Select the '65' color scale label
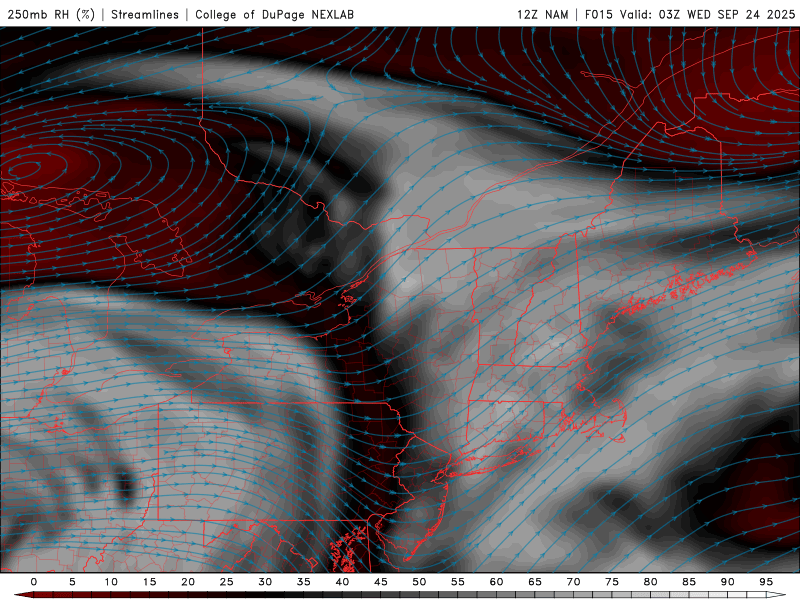 tap(535, 582)
